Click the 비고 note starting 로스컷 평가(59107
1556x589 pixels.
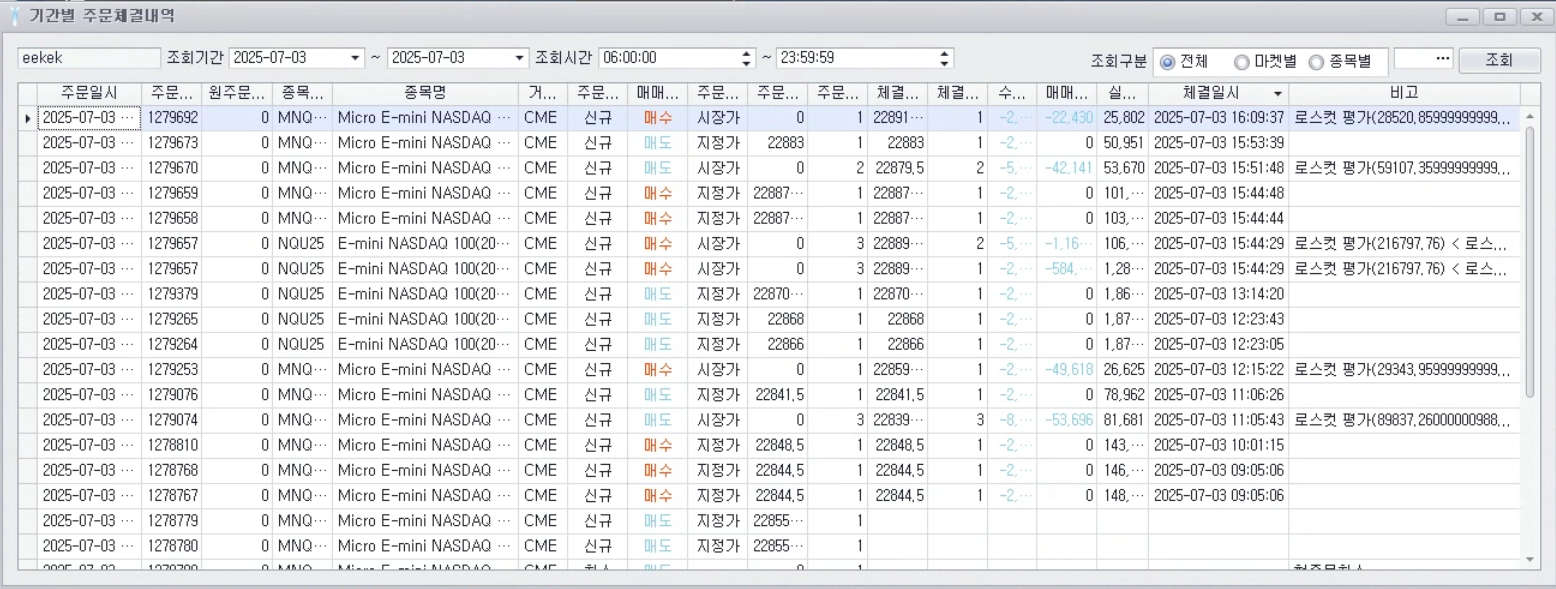(1404, 168)
